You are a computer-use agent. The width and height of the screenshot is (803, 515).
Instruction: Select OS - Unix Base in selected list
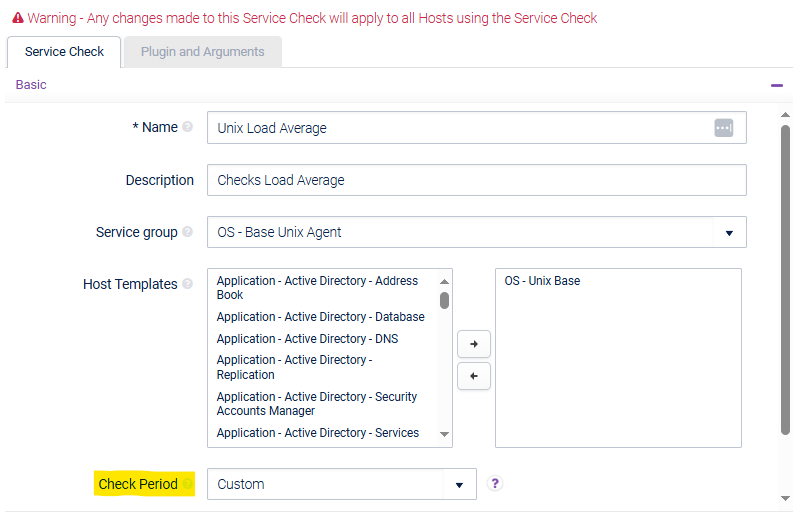click(x=542, y=281)
